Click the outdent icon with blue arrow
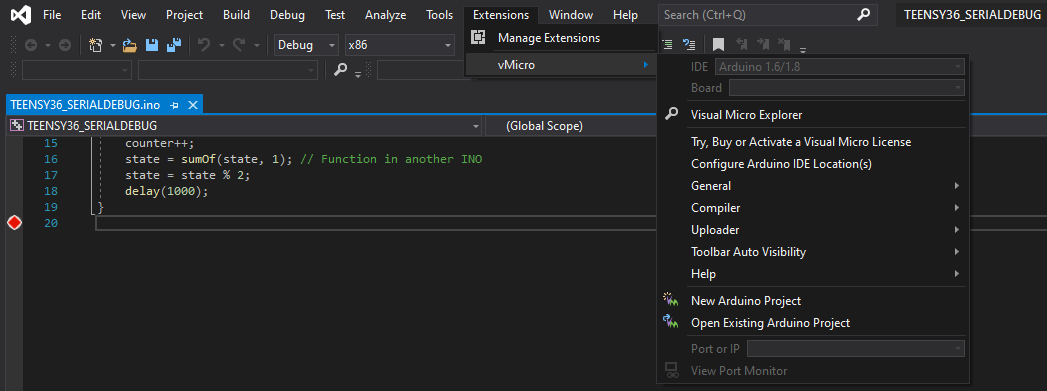 tap(689, 45)
